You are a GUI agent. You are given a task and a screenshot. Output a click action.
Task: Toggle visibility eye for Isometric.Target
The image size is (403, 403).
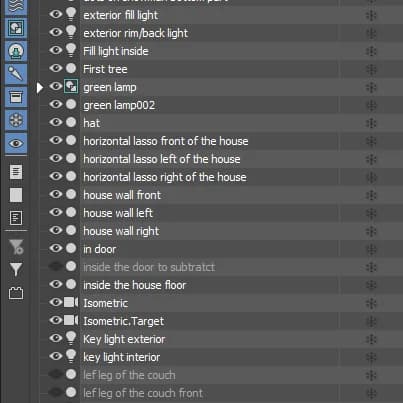pyautogui.click(x=56, y=320)
